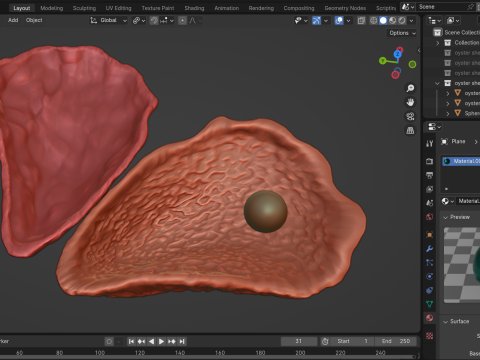Play the animation in reverse
This screenshot has height=360, width=480.
pyautogui.click(x=151, y=341)
